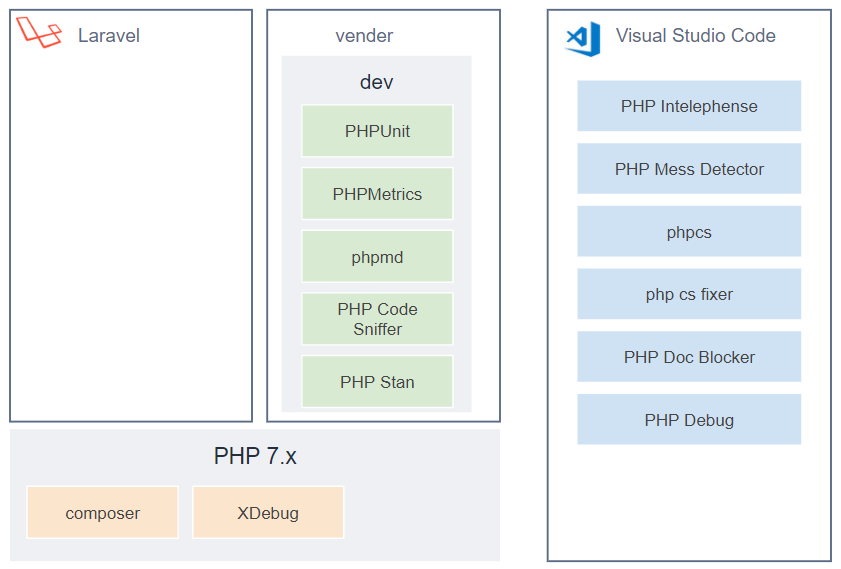This screenshot has height=569, width=841.
Task: Click the Visual Studio Code logo icon
Action: (583, 38)
